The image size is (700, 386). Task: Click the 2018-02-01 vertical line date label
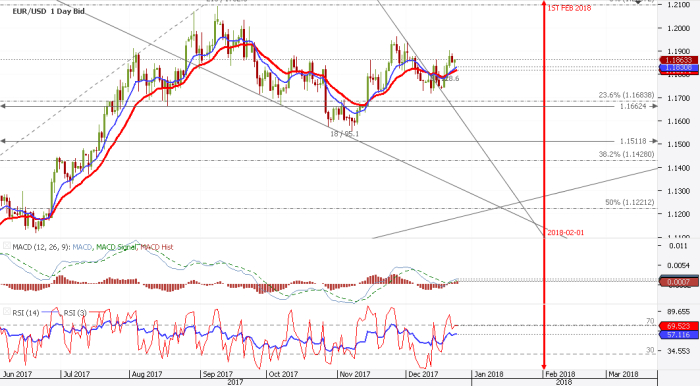point(565,232)
